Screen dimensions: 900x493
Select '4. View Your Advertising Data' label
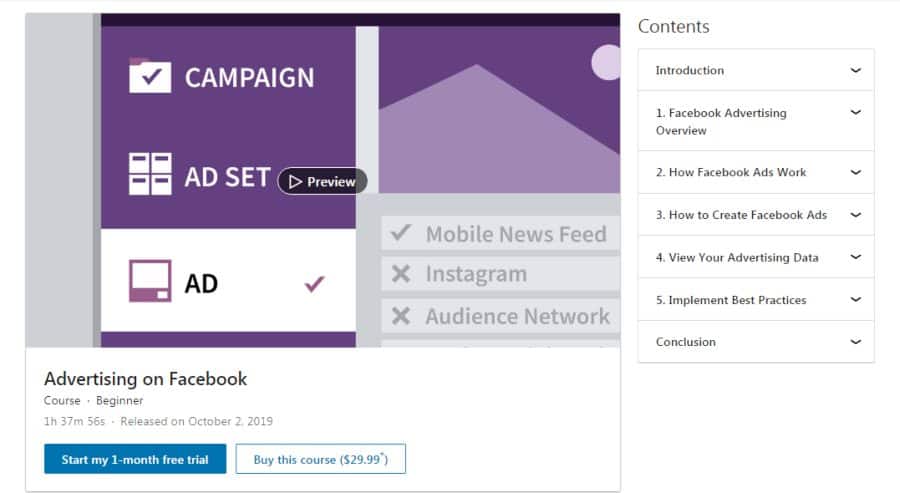(x=737, y=257)
